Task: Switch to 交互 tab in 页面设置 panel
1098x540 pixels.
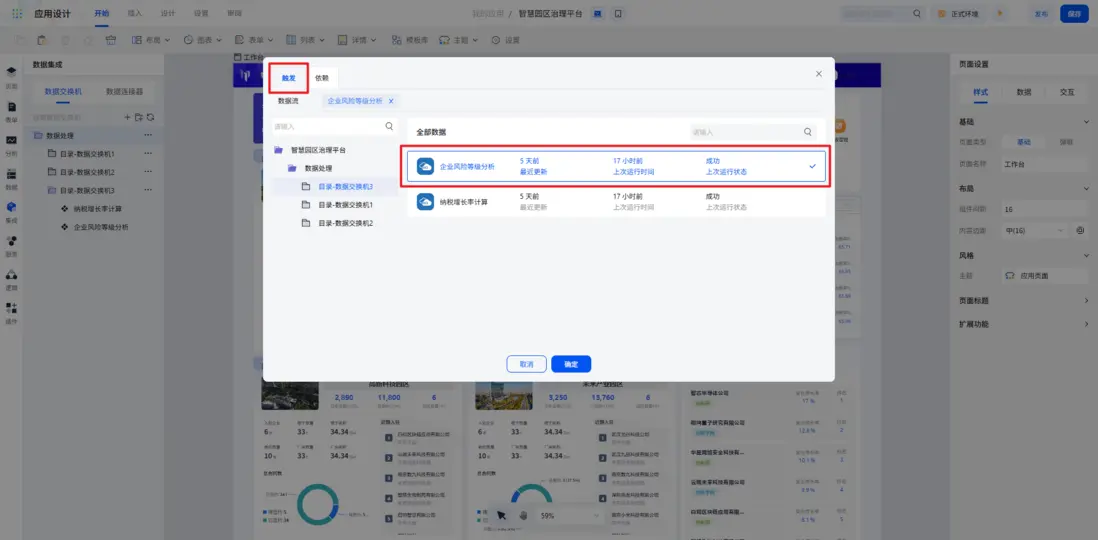Action: click(1066, 92)
